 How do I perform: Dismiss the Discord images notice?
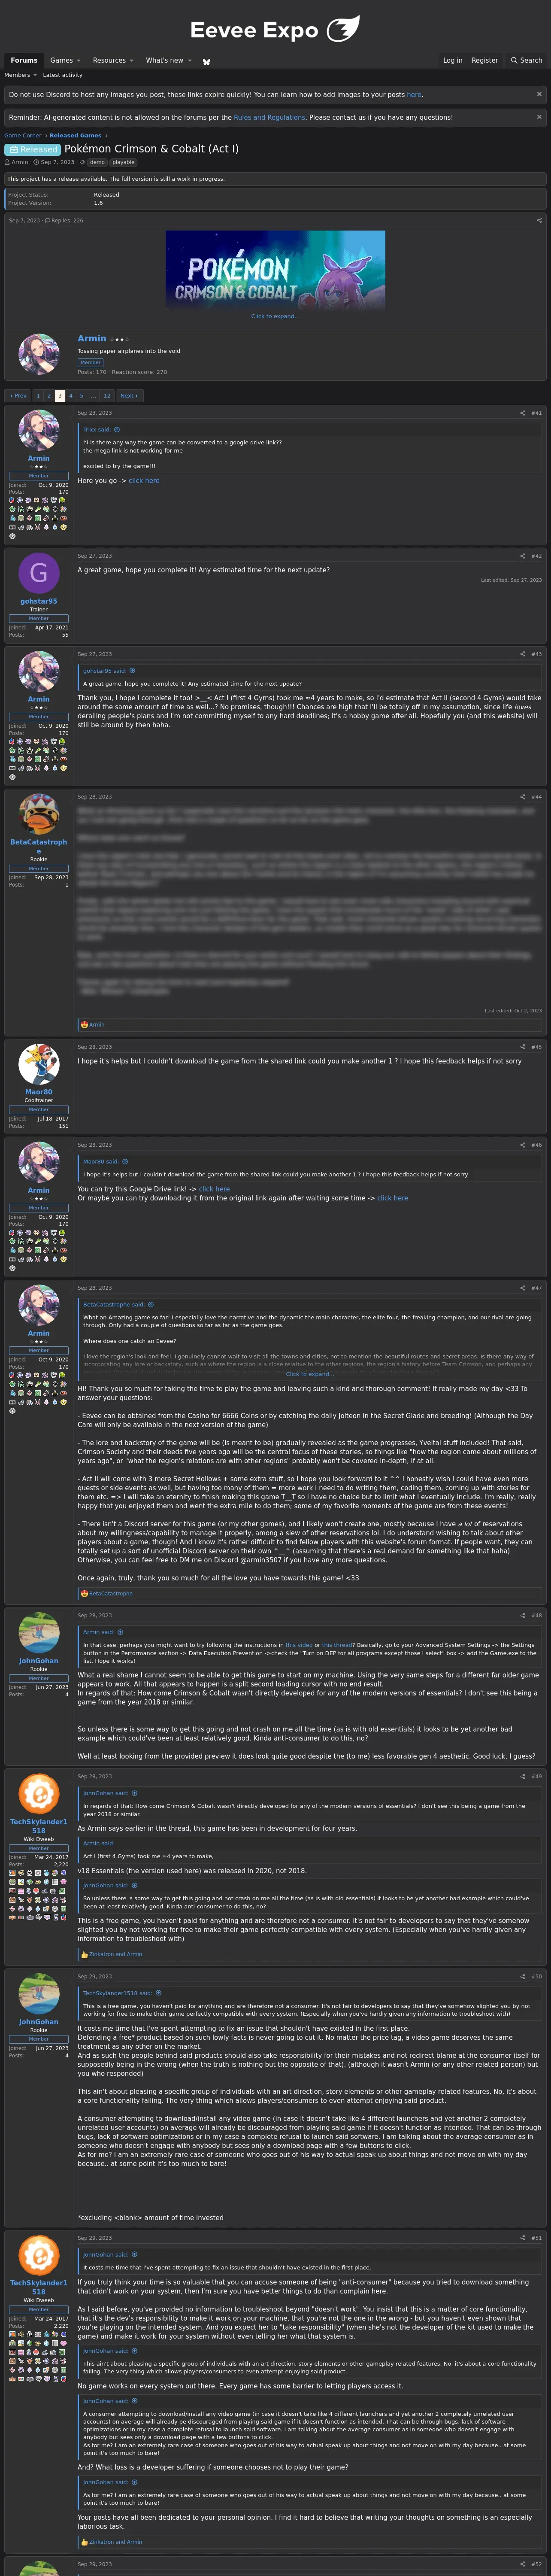pos(539,94)
